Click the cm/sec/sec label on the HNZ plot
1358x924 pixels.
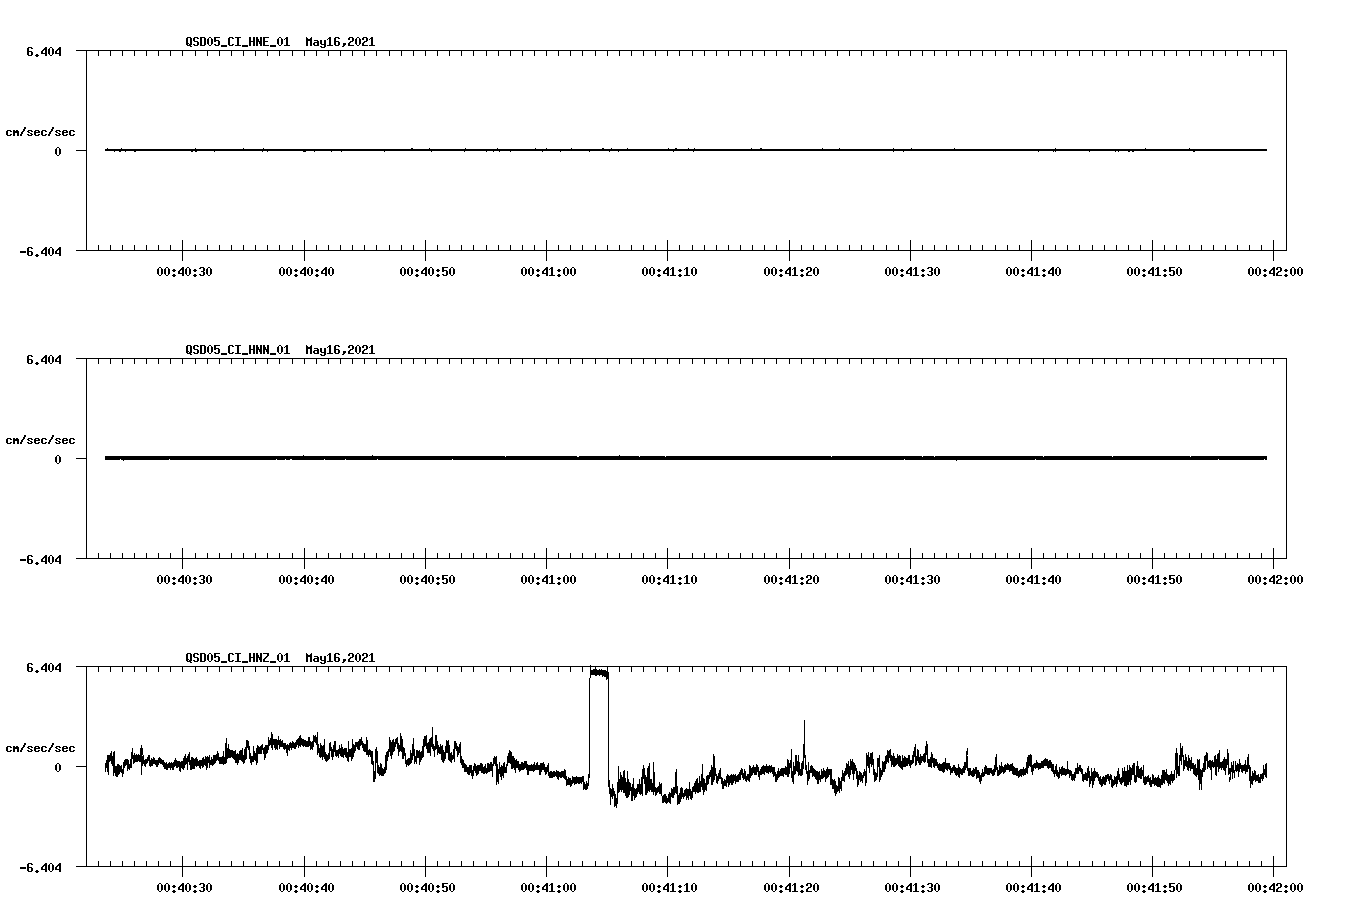(x=41, y=746)
